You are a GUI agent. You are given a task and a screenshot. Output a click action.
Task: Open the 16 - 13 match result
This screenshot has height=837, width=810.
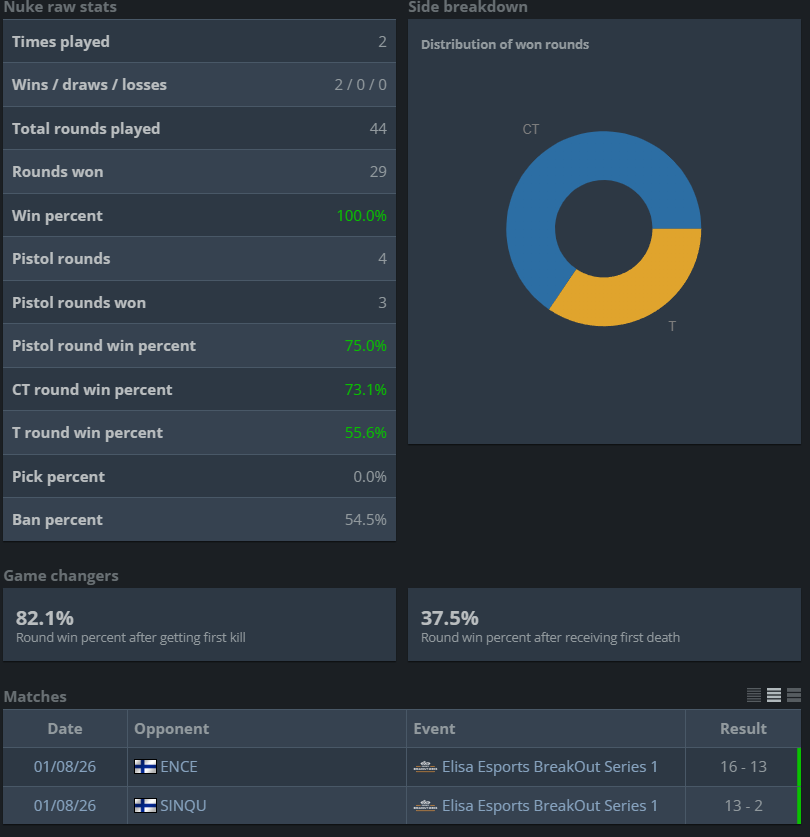click(x=743, y=767)
